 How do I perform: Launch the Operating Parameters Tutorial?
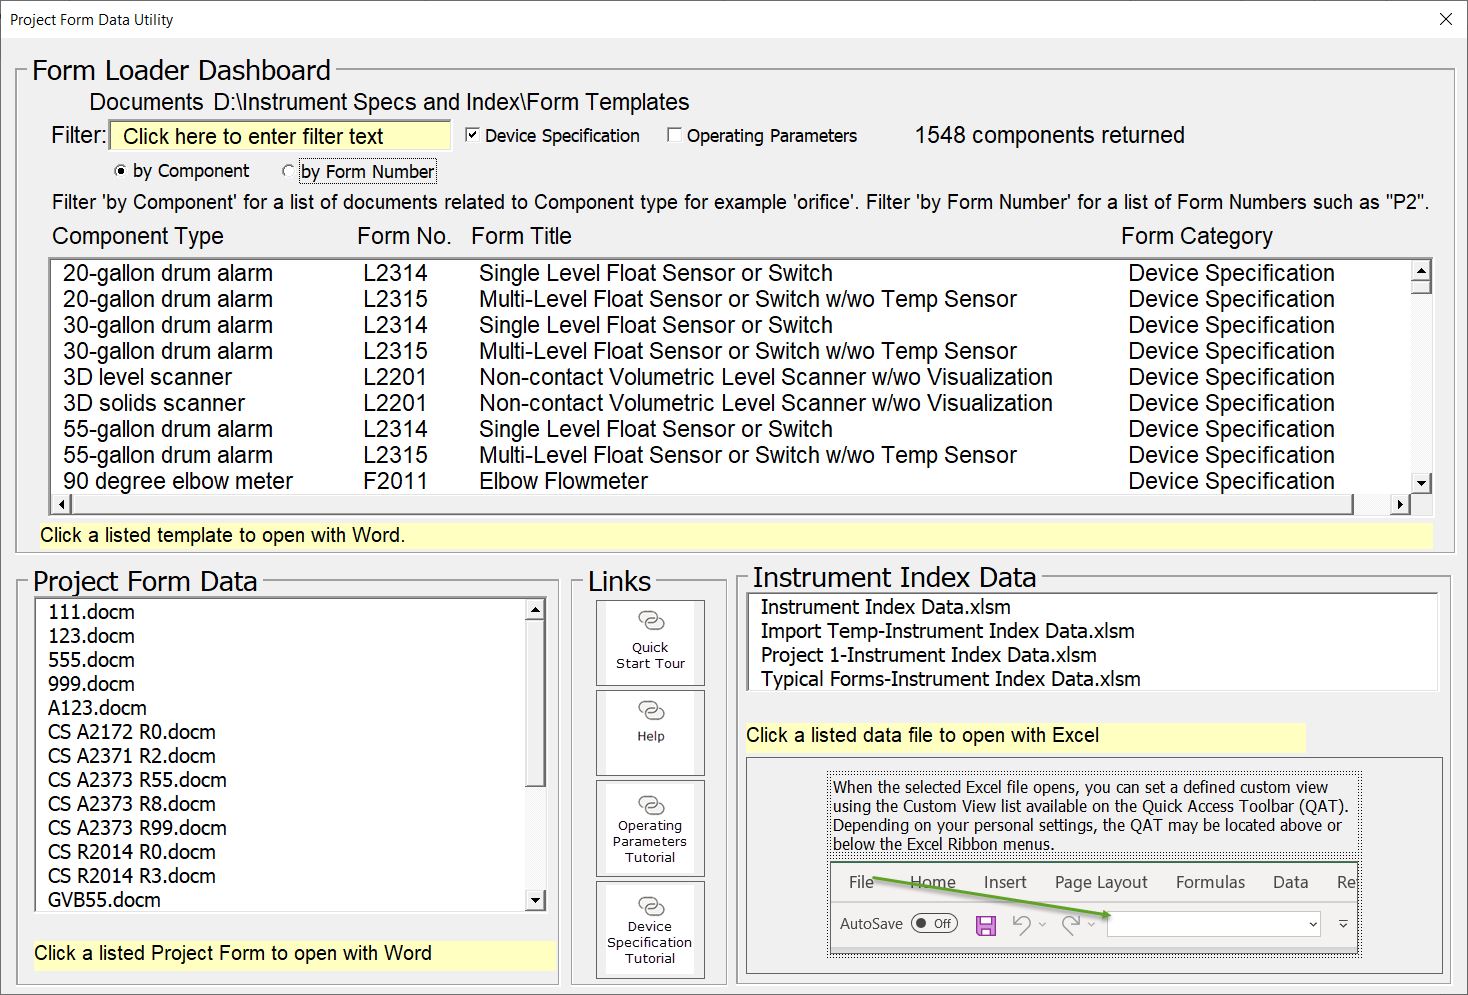point(650,828)
